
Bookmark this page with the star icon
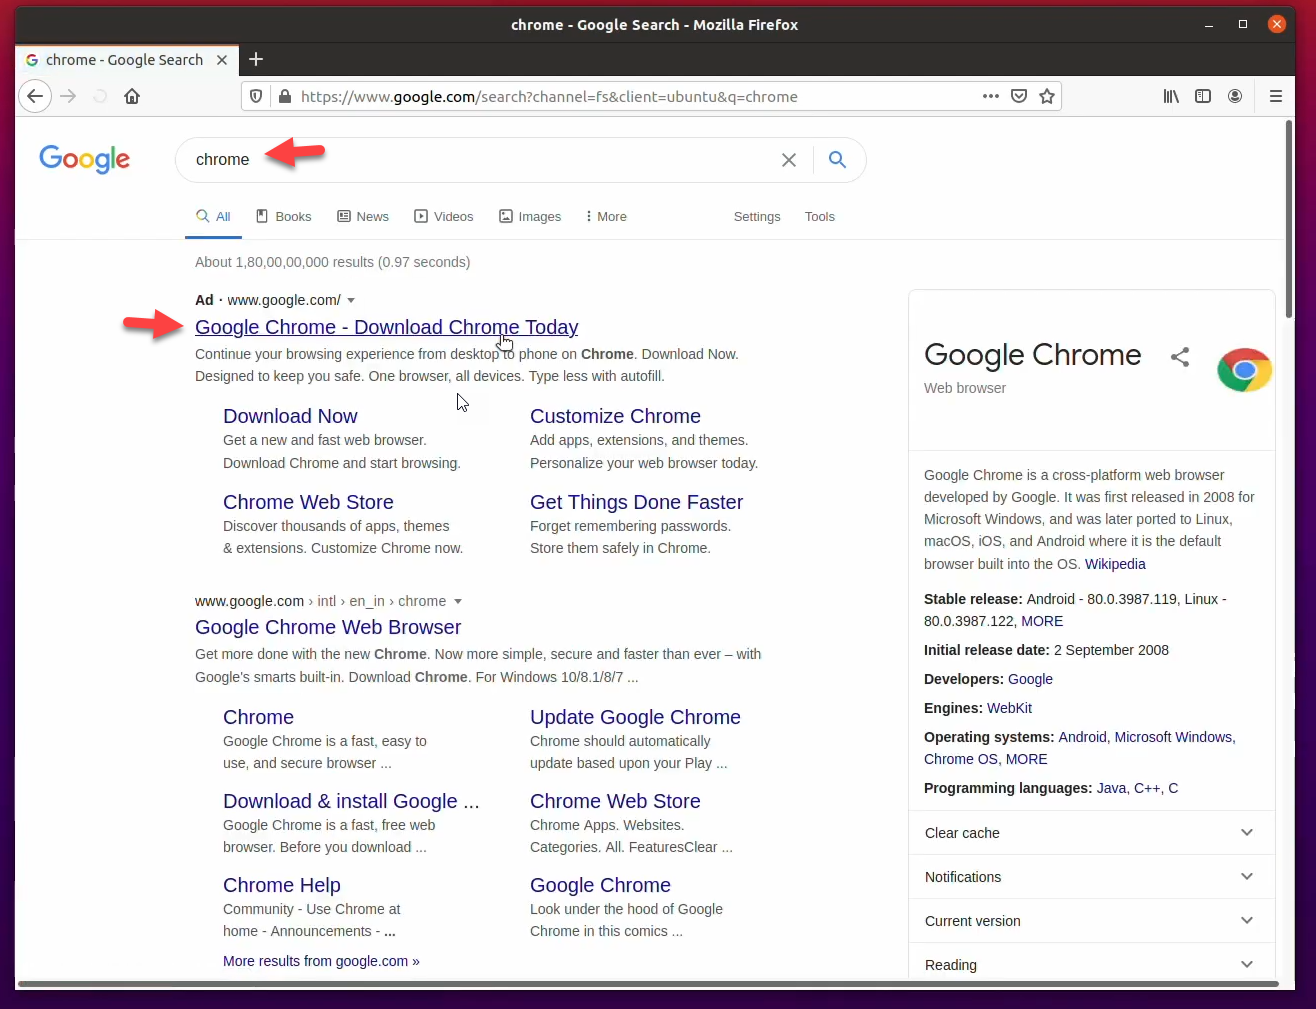[1047, 96]
